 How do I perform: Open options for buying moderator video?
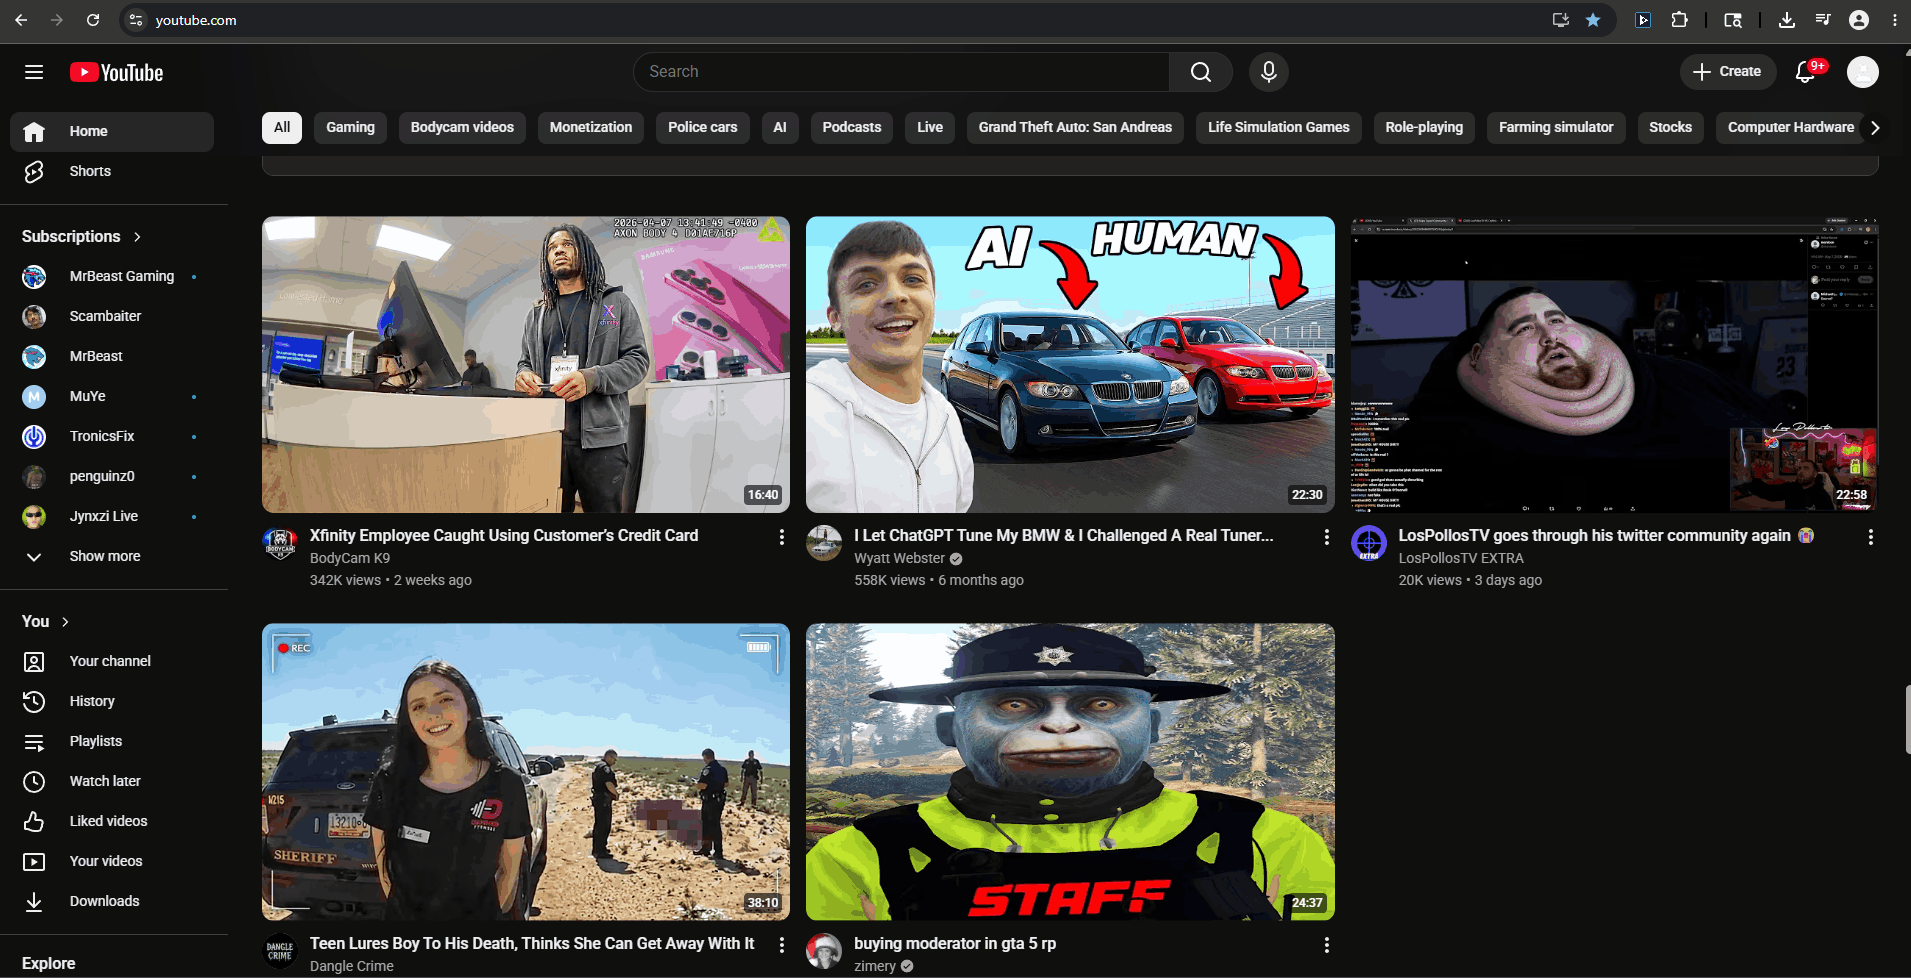click(1327, 945)
